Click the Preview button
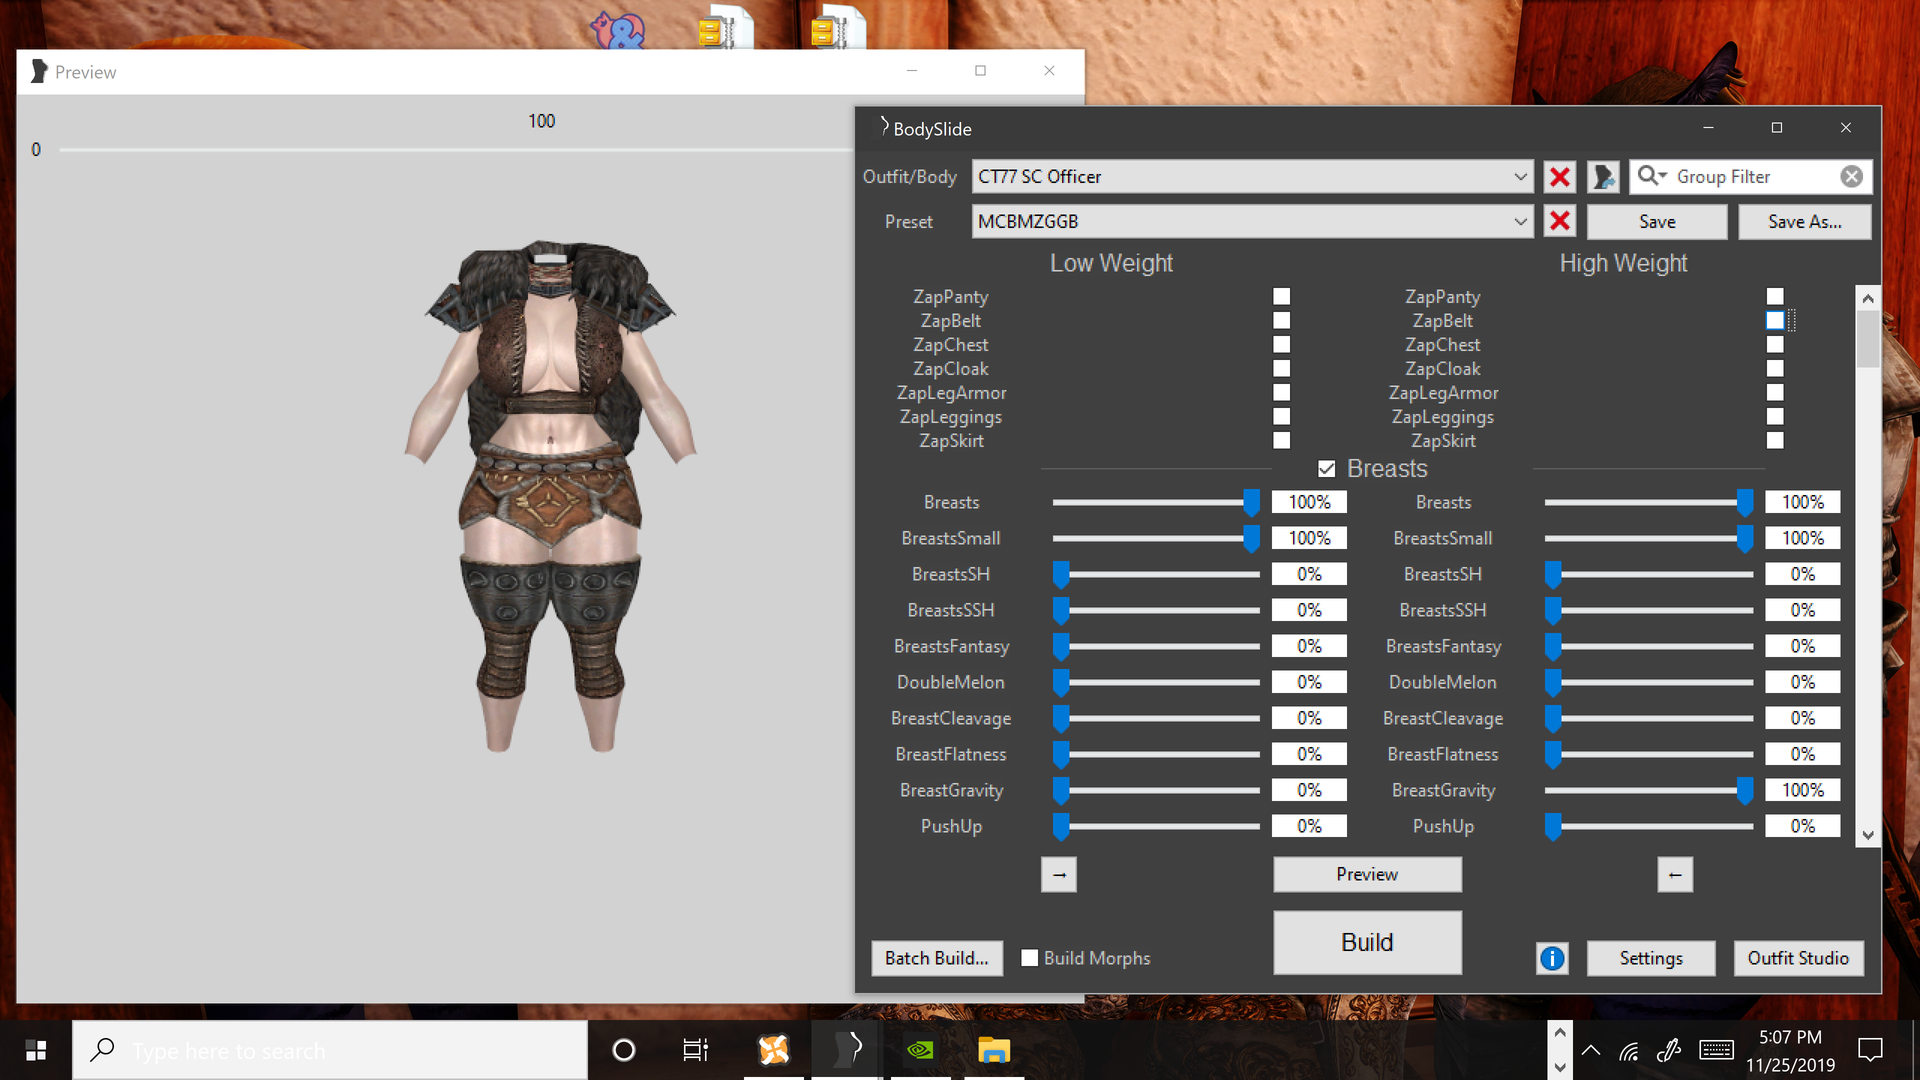The width and height of the screenshot is (1920, 1080). click(x=1367, y=874)
